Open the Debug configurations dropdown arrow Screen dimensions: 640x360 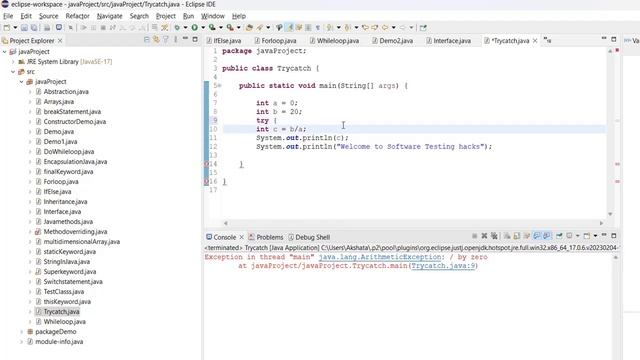tap(185, 27)
